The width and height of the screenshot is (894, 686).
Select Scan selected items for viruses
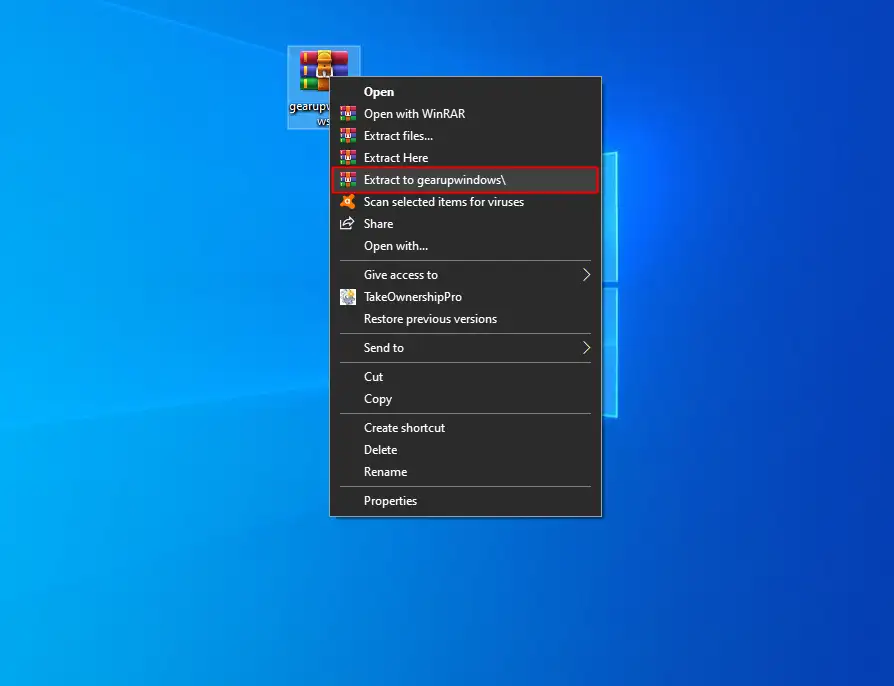point(465,202)
